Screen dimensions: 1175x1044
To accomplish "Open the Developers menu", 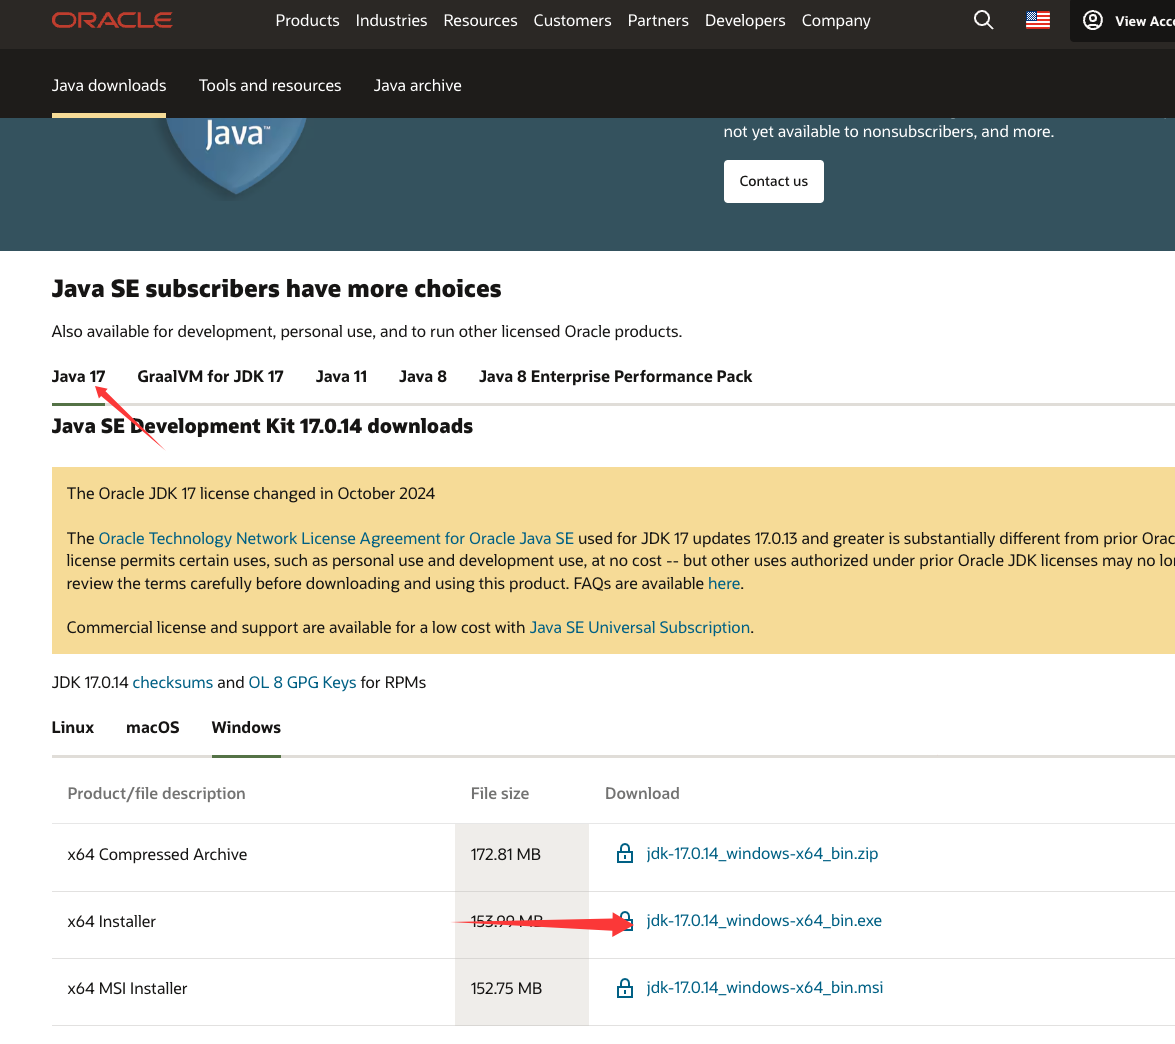I will [745, 20].
